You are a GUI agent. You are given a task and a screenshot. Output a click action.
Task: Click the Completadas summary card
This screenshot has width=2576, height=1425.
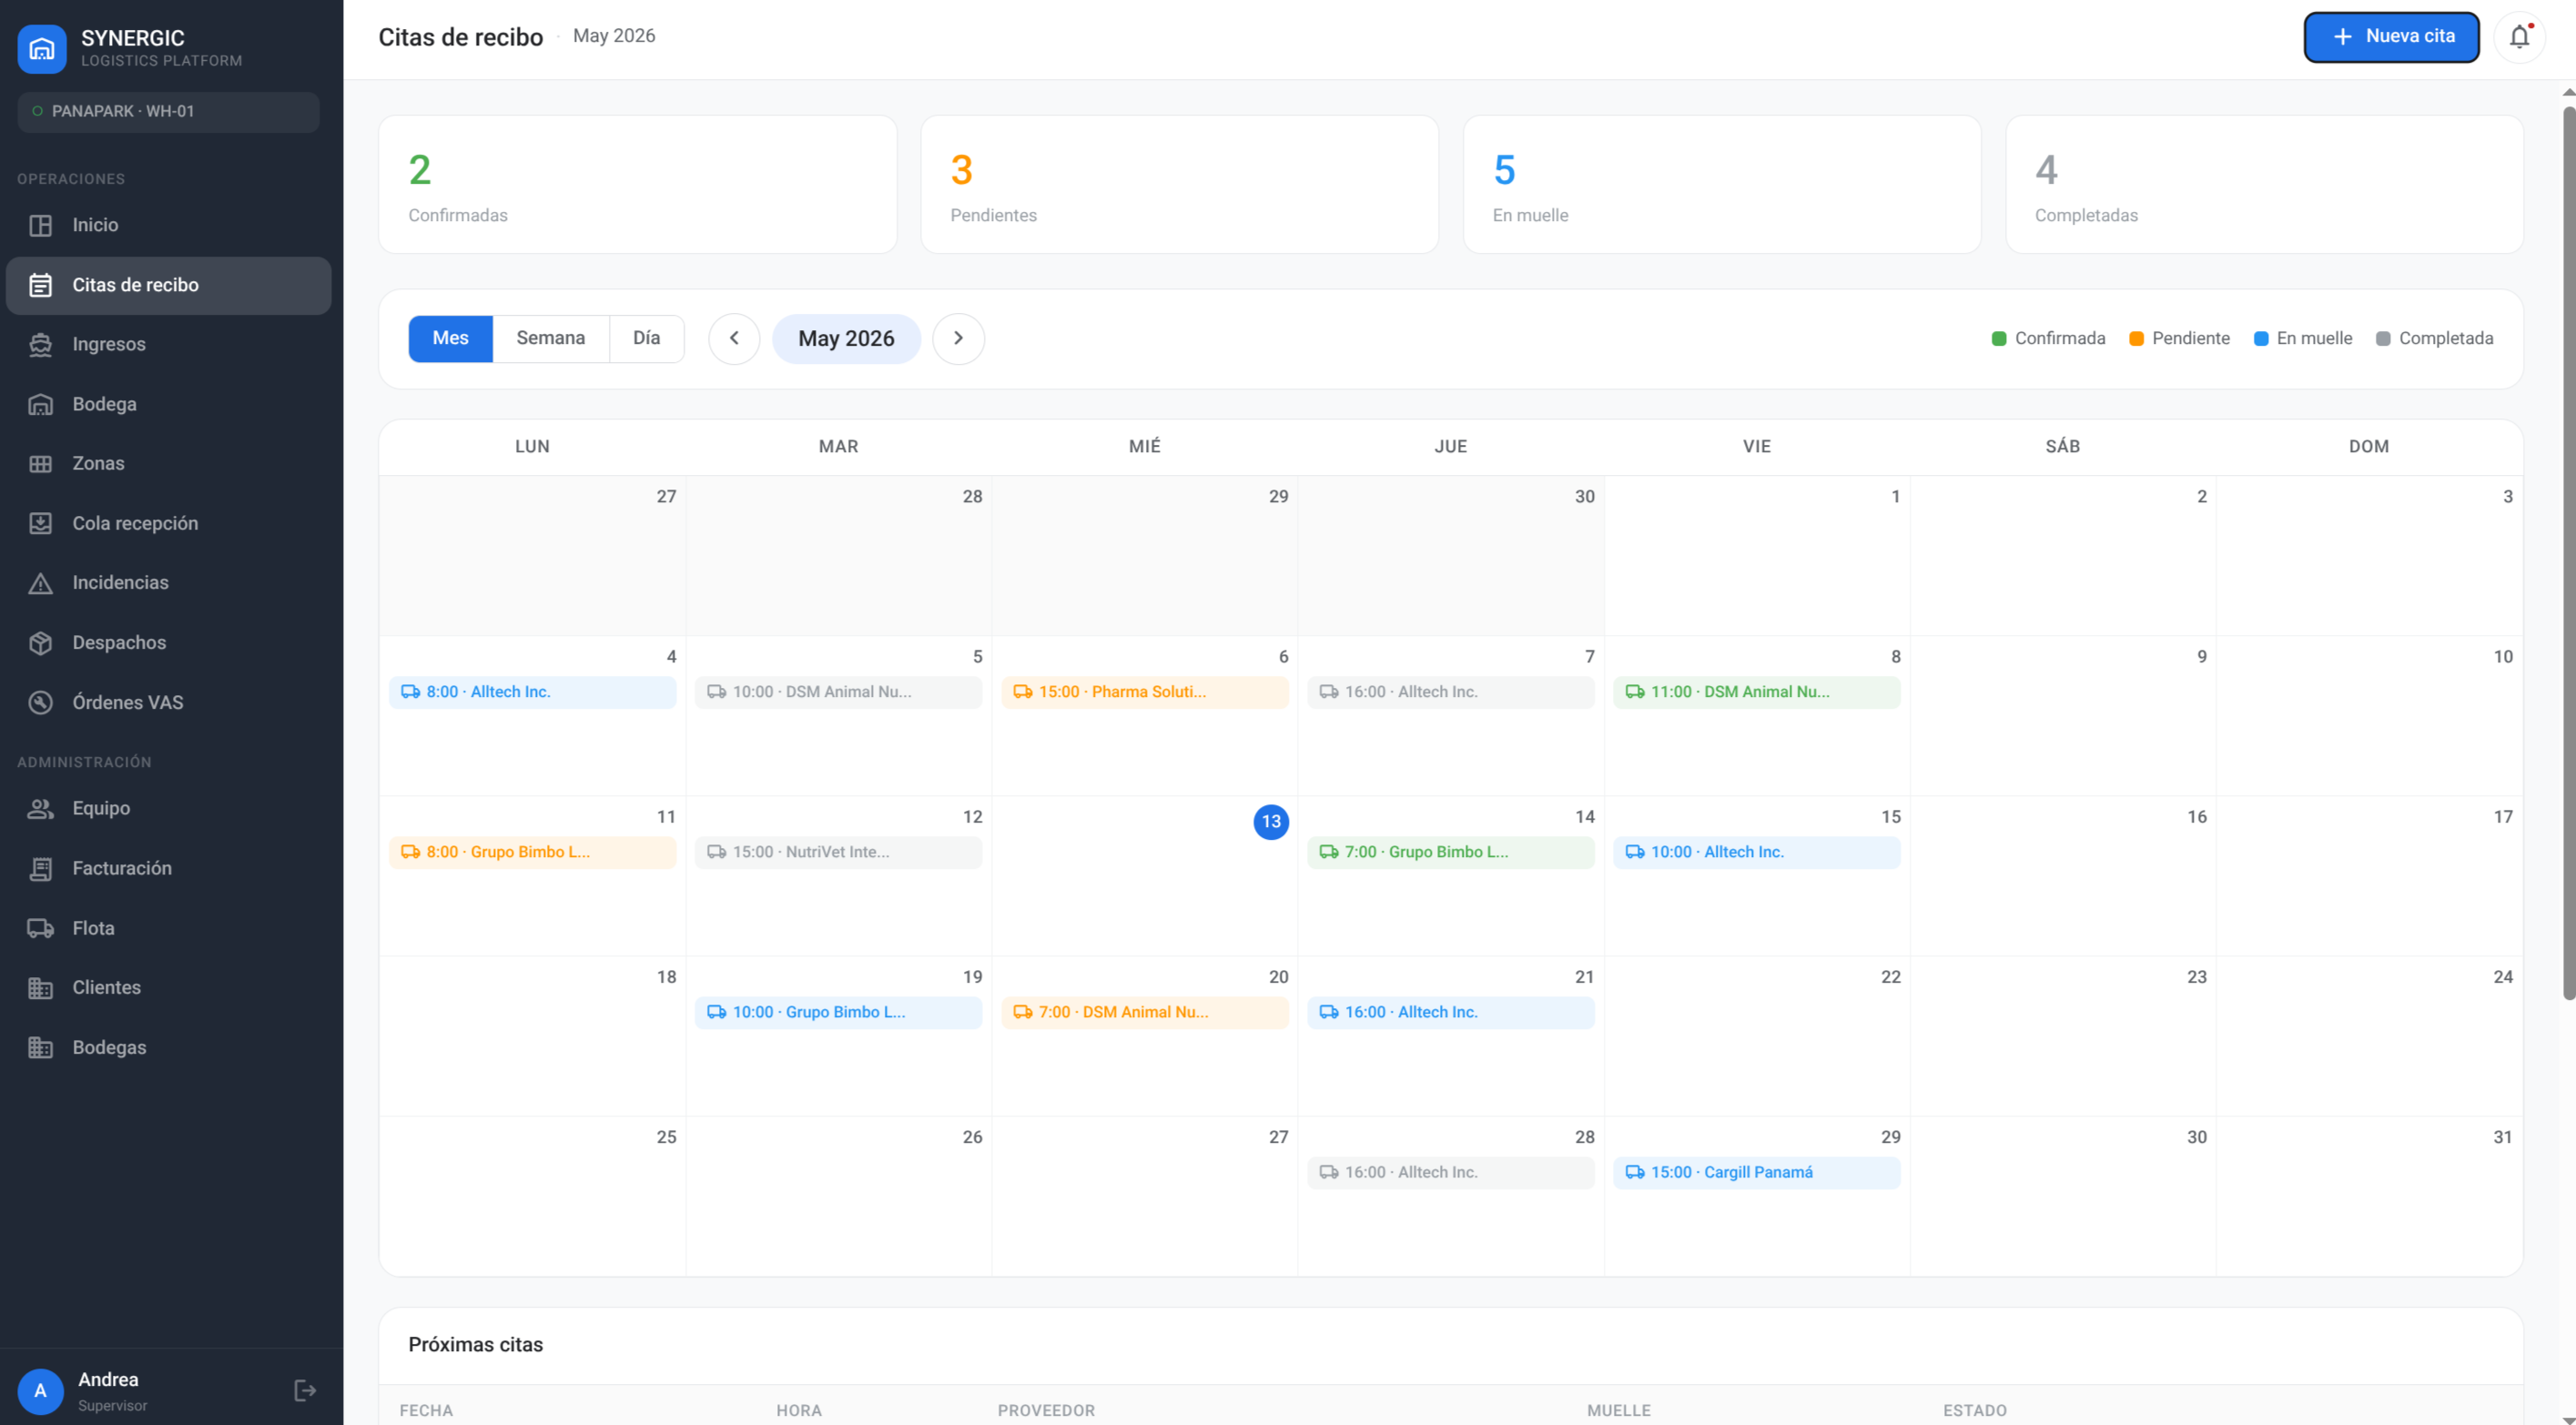(2264, 184)
